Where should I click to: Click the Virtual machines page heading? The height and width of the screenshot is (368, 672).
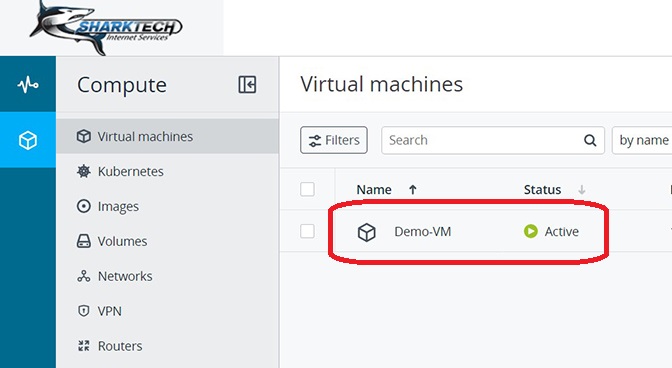point(381,84)
